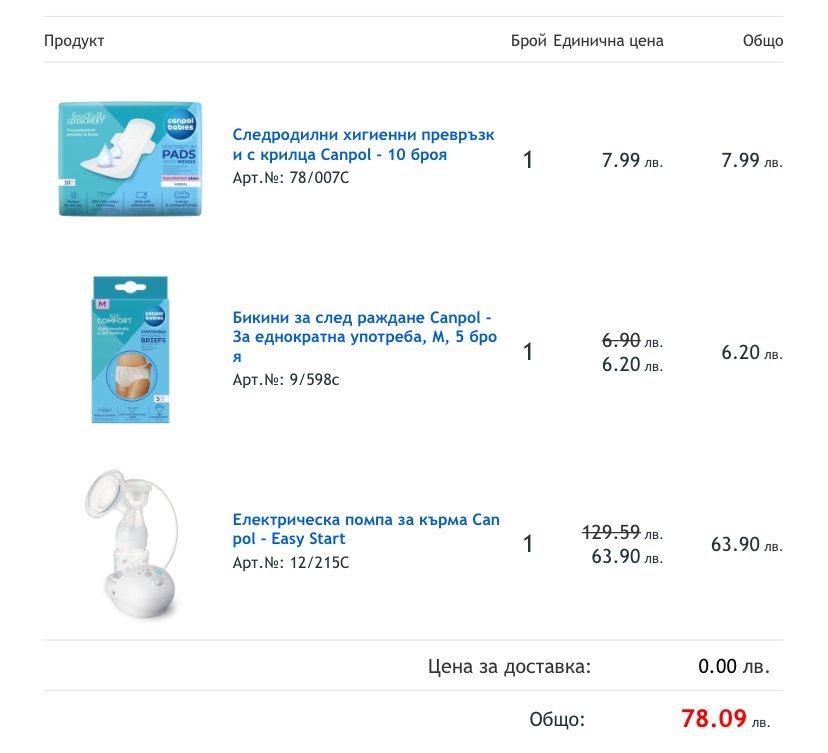The image size is (828, 753).
Task: Click the 'Общо' column header at top
Action: (x=762, y=41)
